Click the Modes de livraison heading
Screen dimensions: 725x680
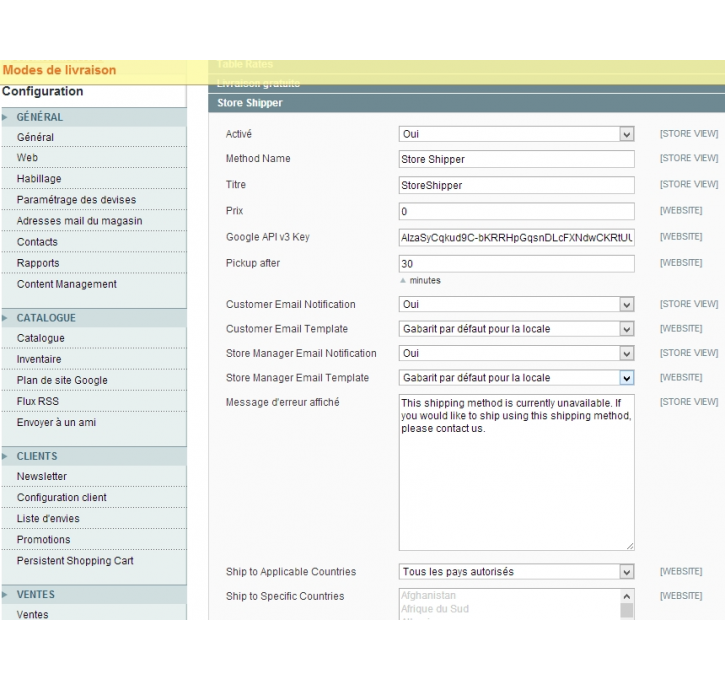(x=60, y=70)
